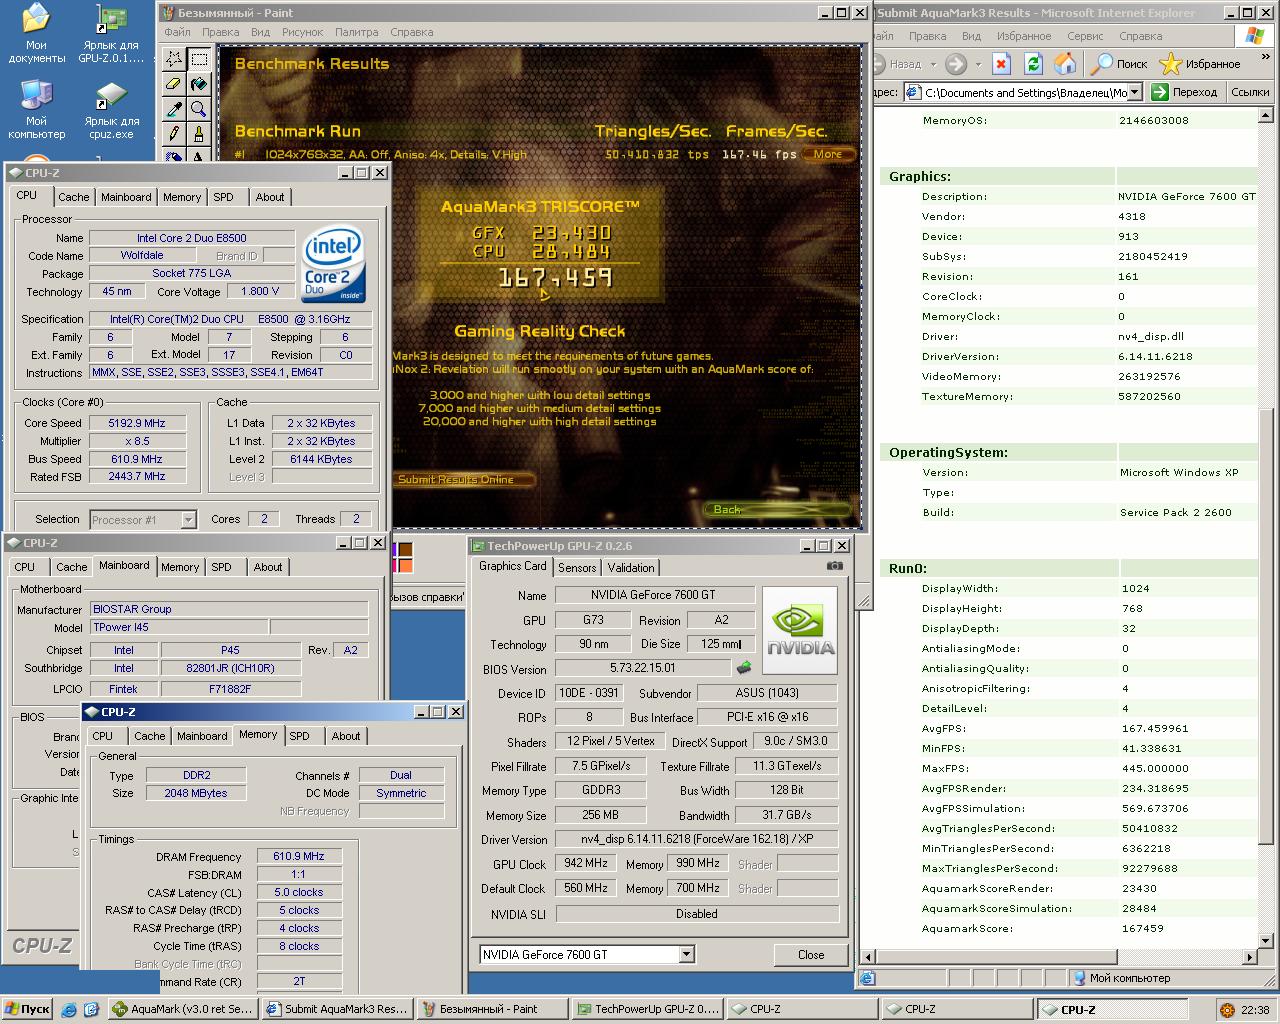
Task: Open the Пуск start button
Action: click(x=27, y=1010)
